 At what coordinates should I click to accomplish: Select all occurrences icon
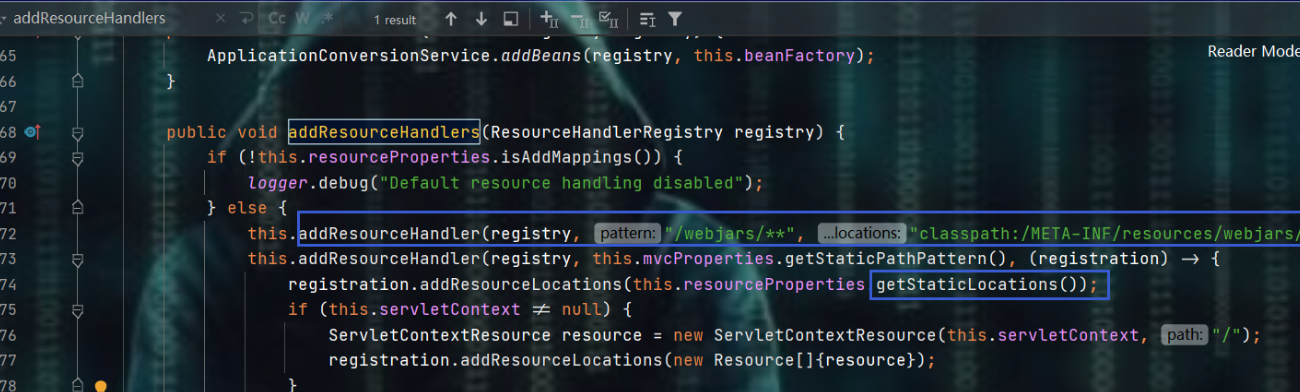607,19
